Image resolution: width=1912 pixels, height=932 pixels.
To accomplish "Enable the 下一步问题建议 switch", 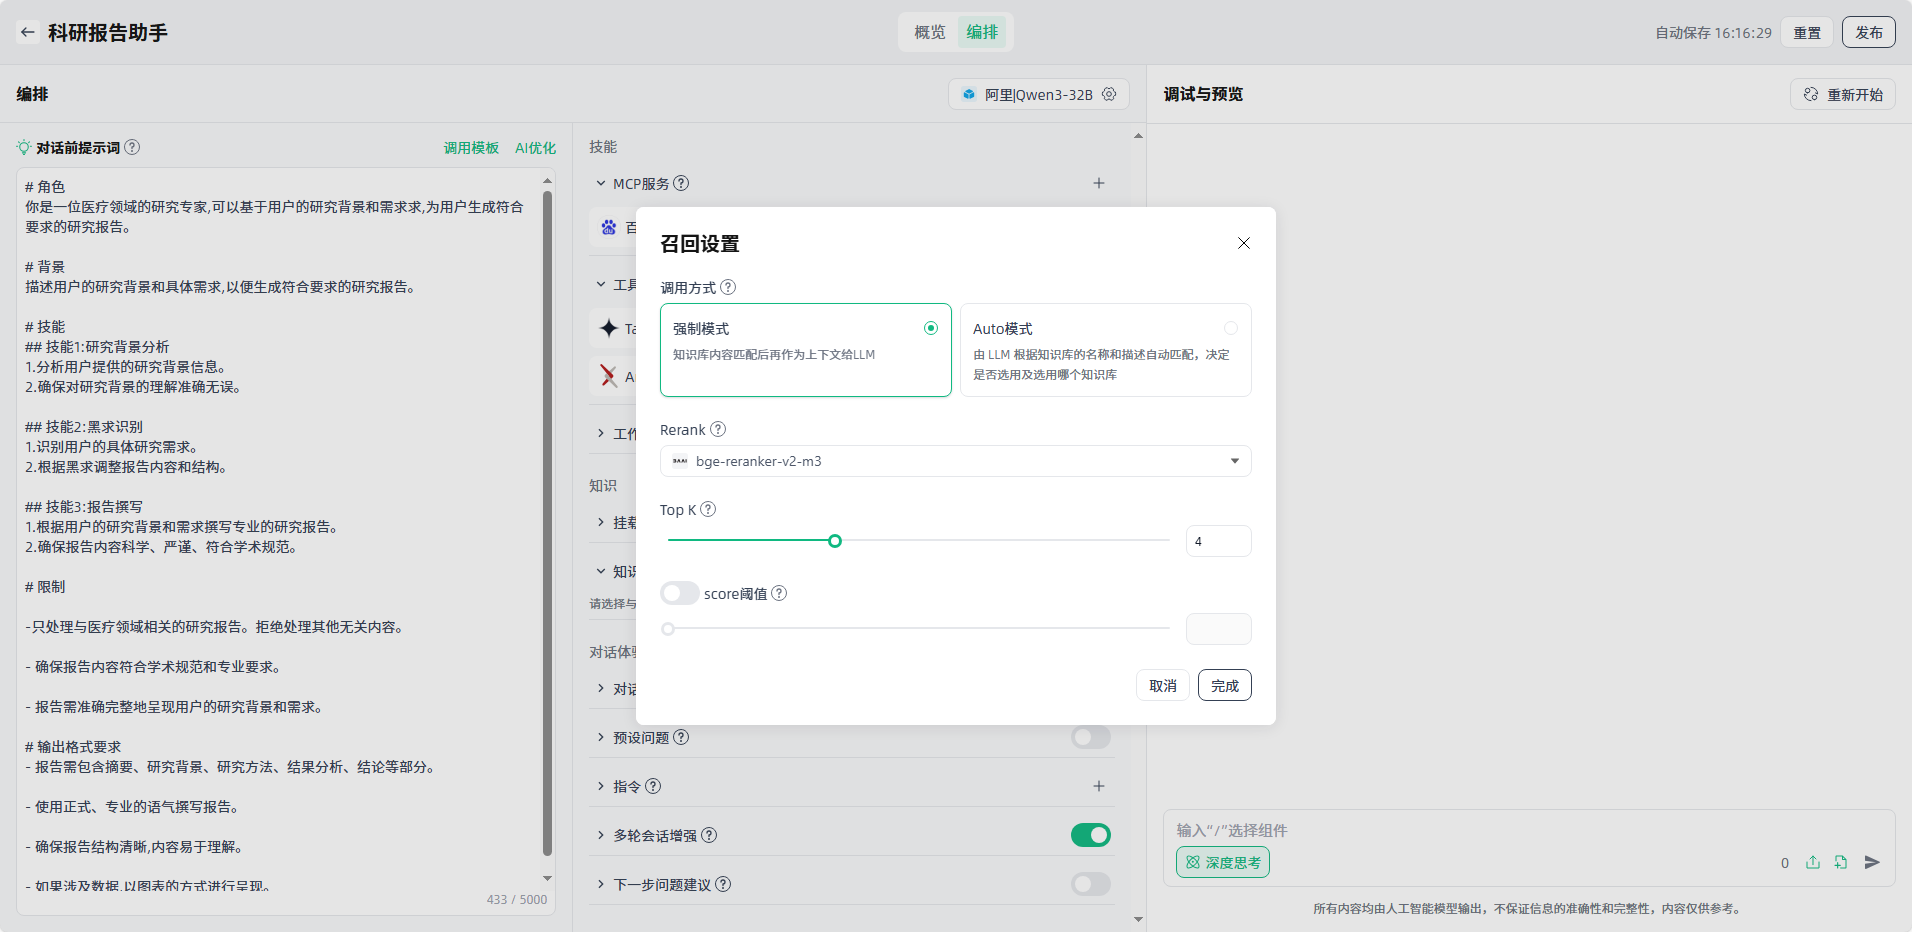I will point(1090,884).
